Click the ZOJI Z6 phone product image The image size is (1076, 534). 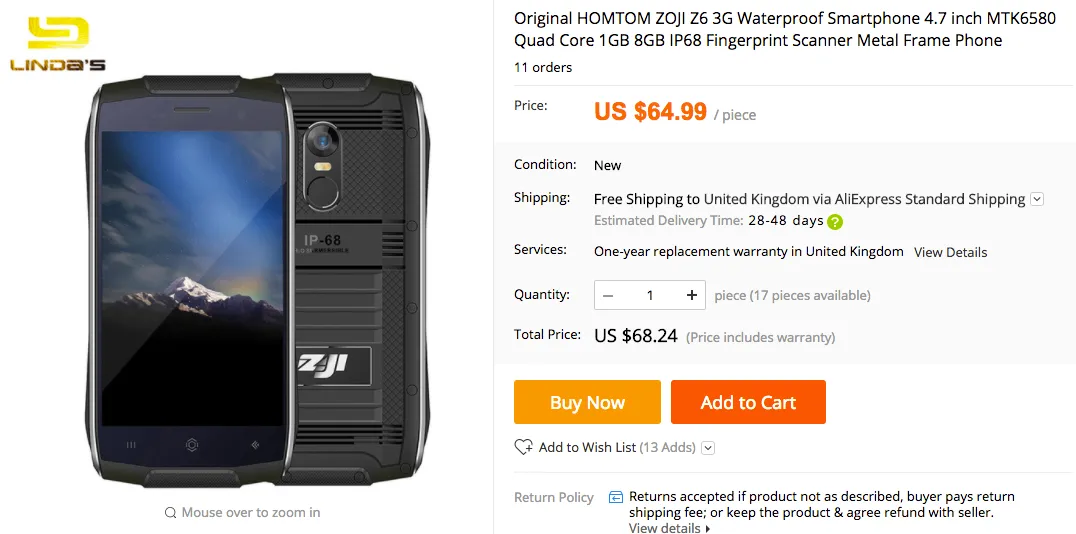[262, 280]
